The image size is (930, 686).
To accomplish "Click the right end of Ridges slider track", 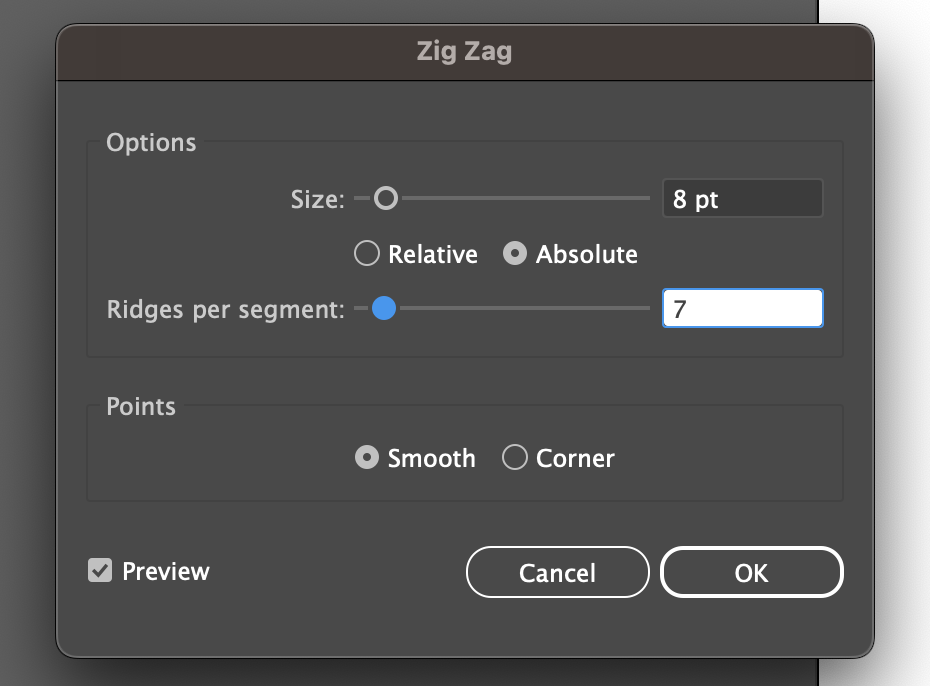I will click(x=646, y=309).
